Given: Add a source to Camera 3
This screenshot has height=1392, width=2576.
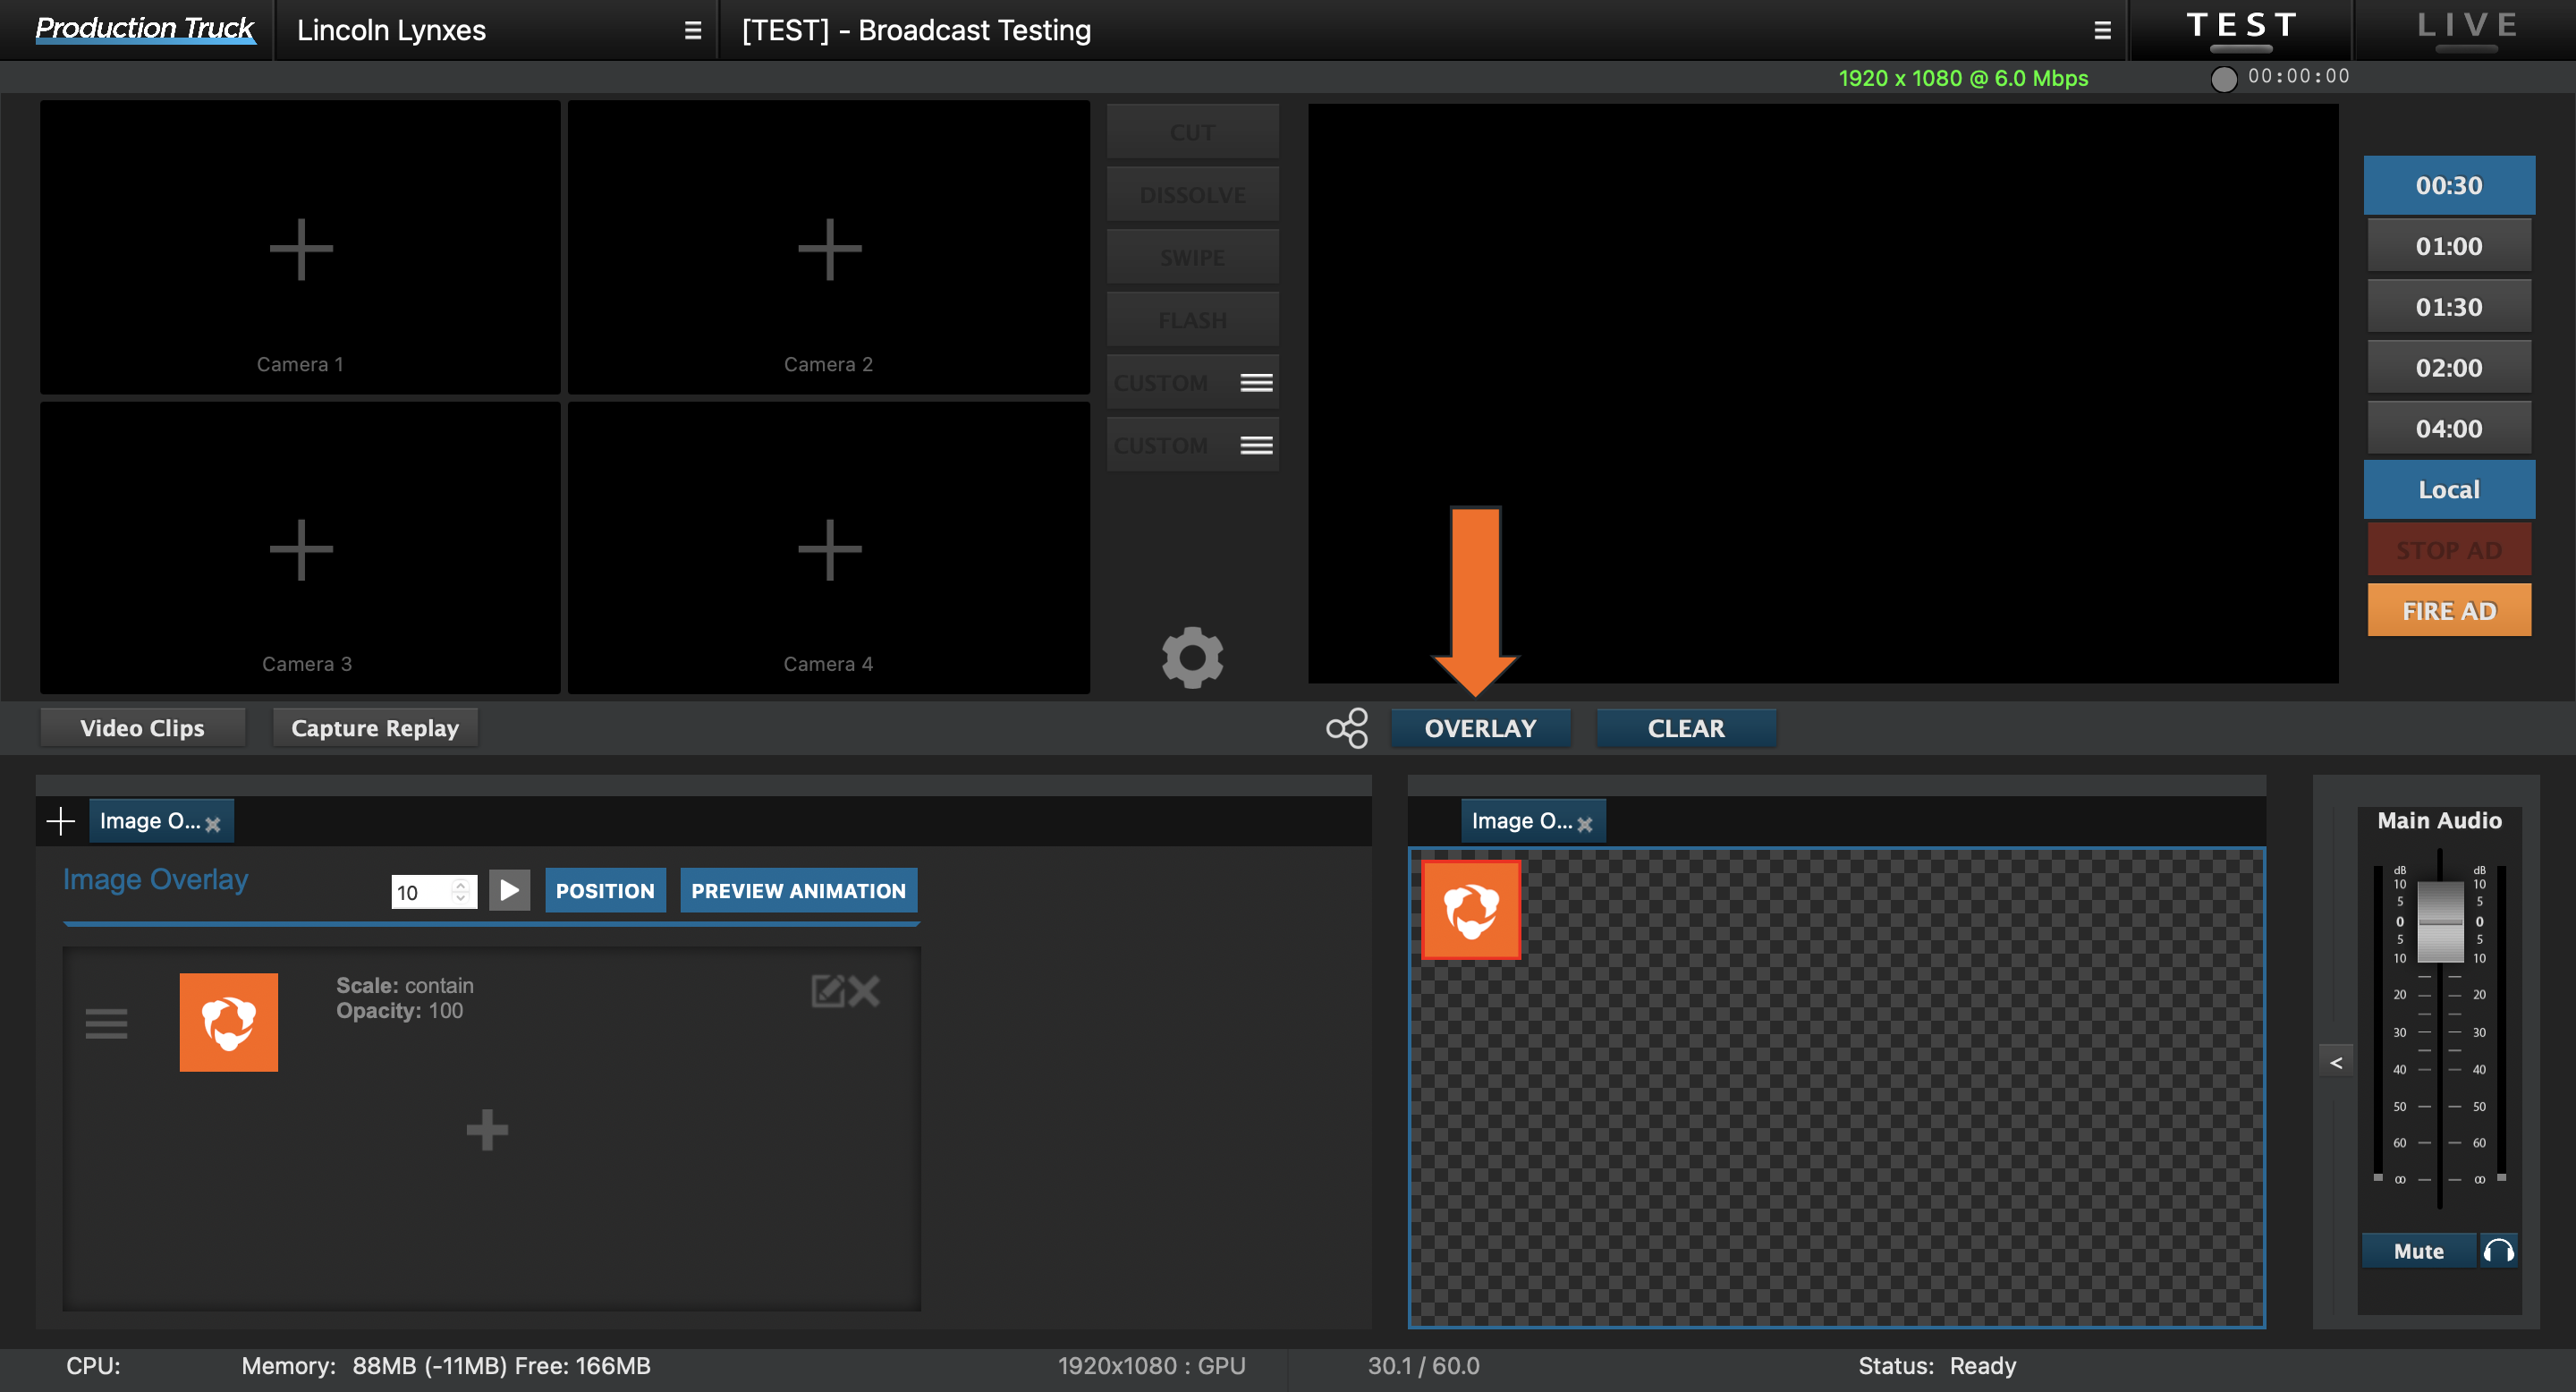Looking at the screenshot, I should [301, 549].
